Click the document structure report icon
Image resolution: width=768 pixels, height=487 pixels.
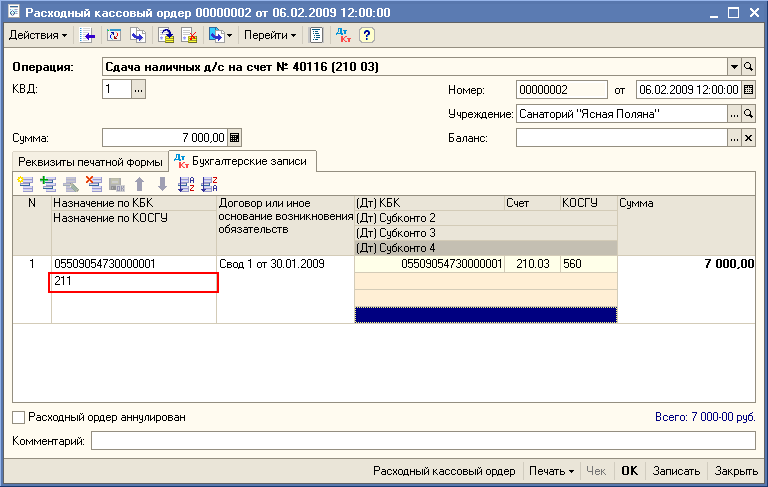tap(316, 35)
